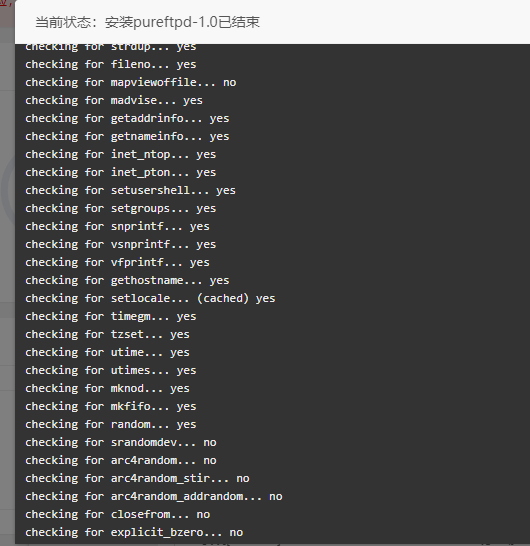530x546 pixels.
Task: Click the 'setlocale... (cached) yes' line
Action: point(150,298)
